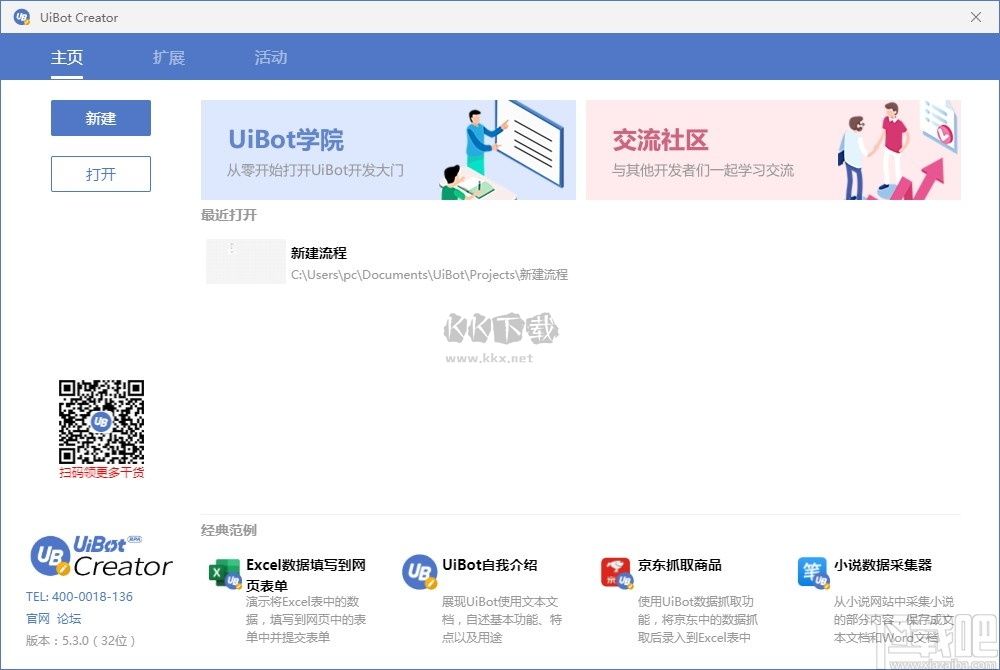Click the 打开 button
The width and height of the screenshot is (1000, 670).
(x=101, y=174)
